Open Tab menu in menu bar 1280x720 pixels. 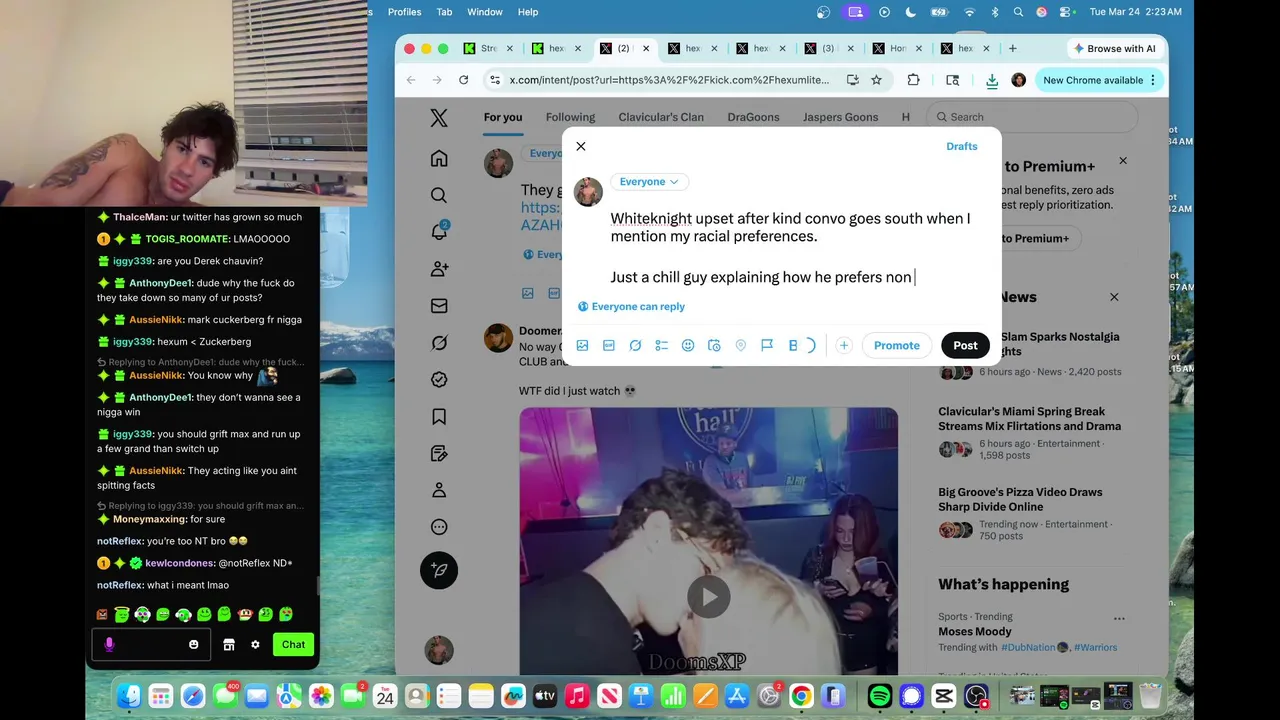pyautogui.click(x=445, y=12)
